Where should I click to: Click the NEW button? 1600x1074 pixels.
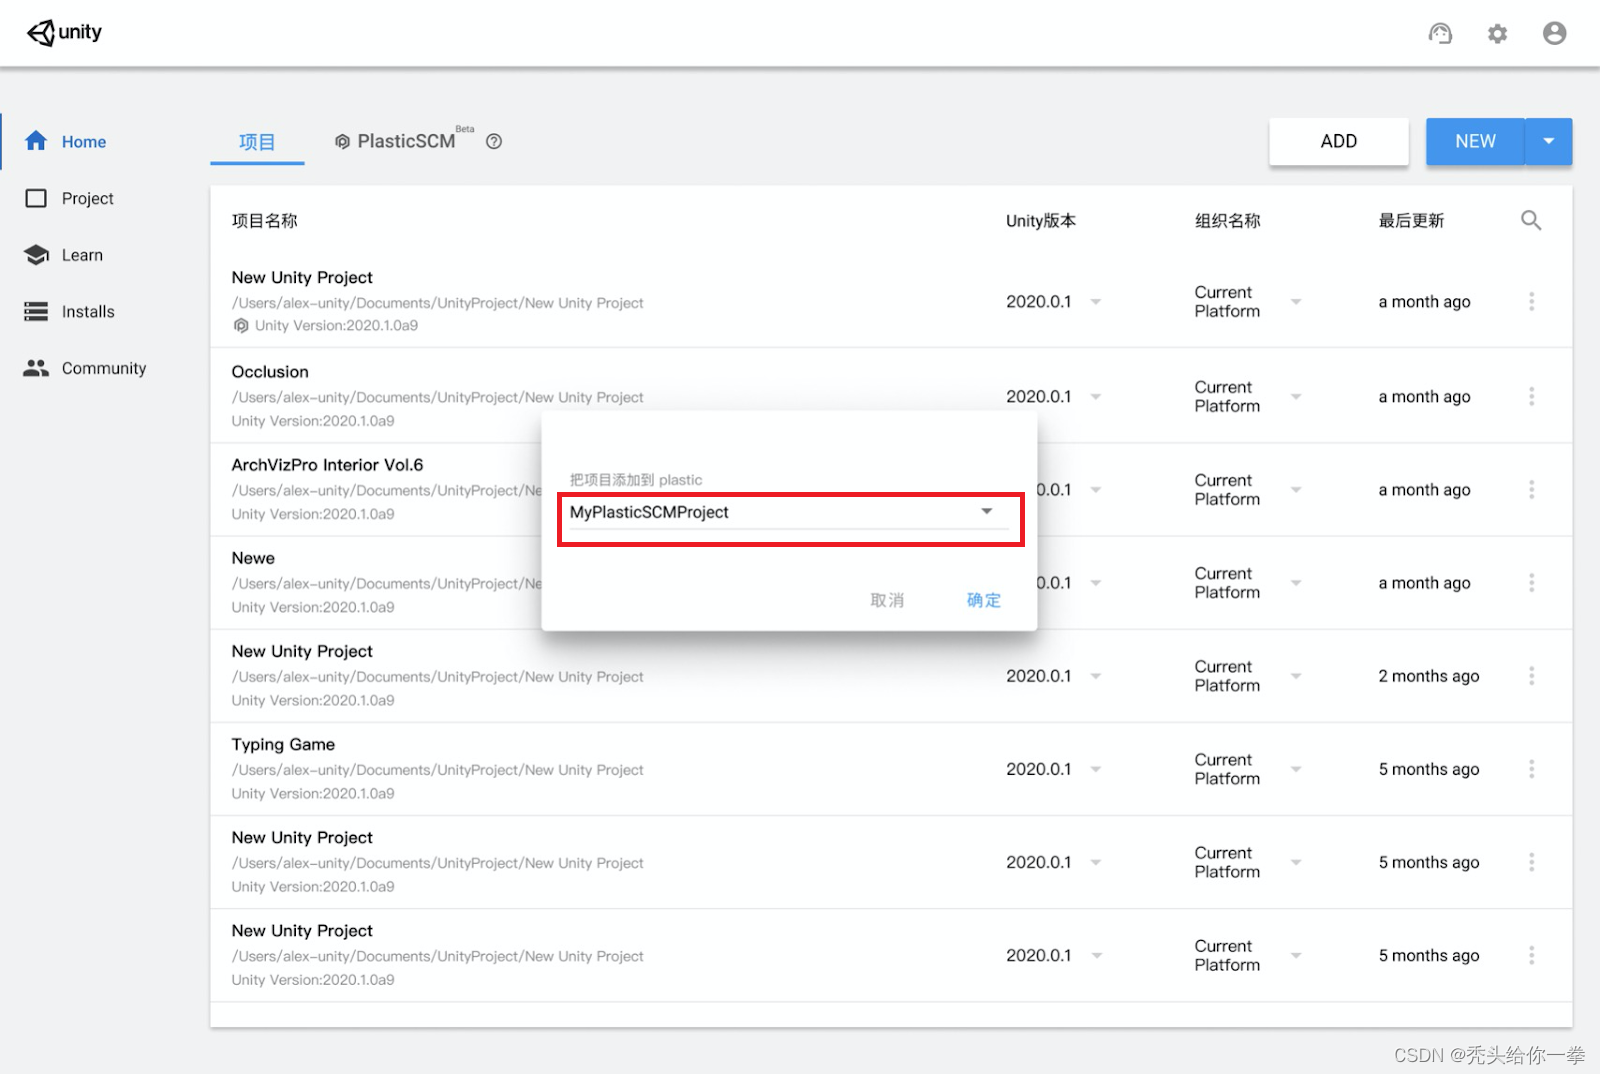coord(1476,141)
